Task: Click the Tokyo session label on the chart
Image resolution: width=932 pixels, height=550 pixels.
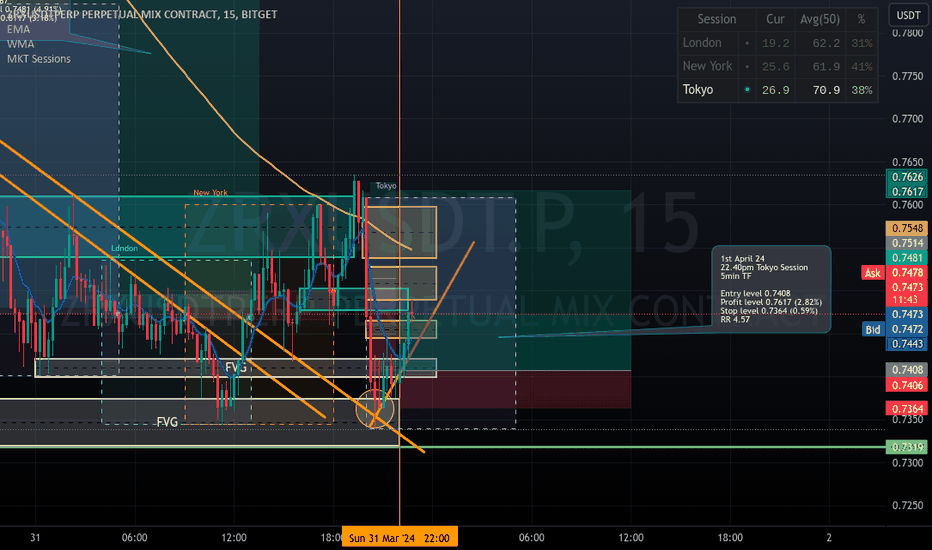Action: pyautogui.click(x=386, y=186)
